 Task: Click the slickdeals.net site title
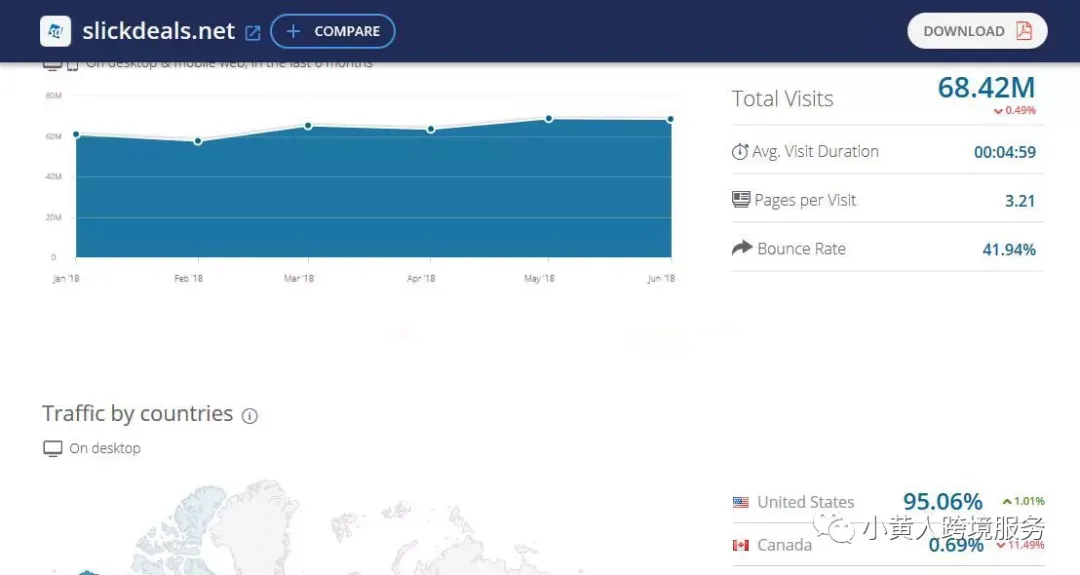coord(158,31)
